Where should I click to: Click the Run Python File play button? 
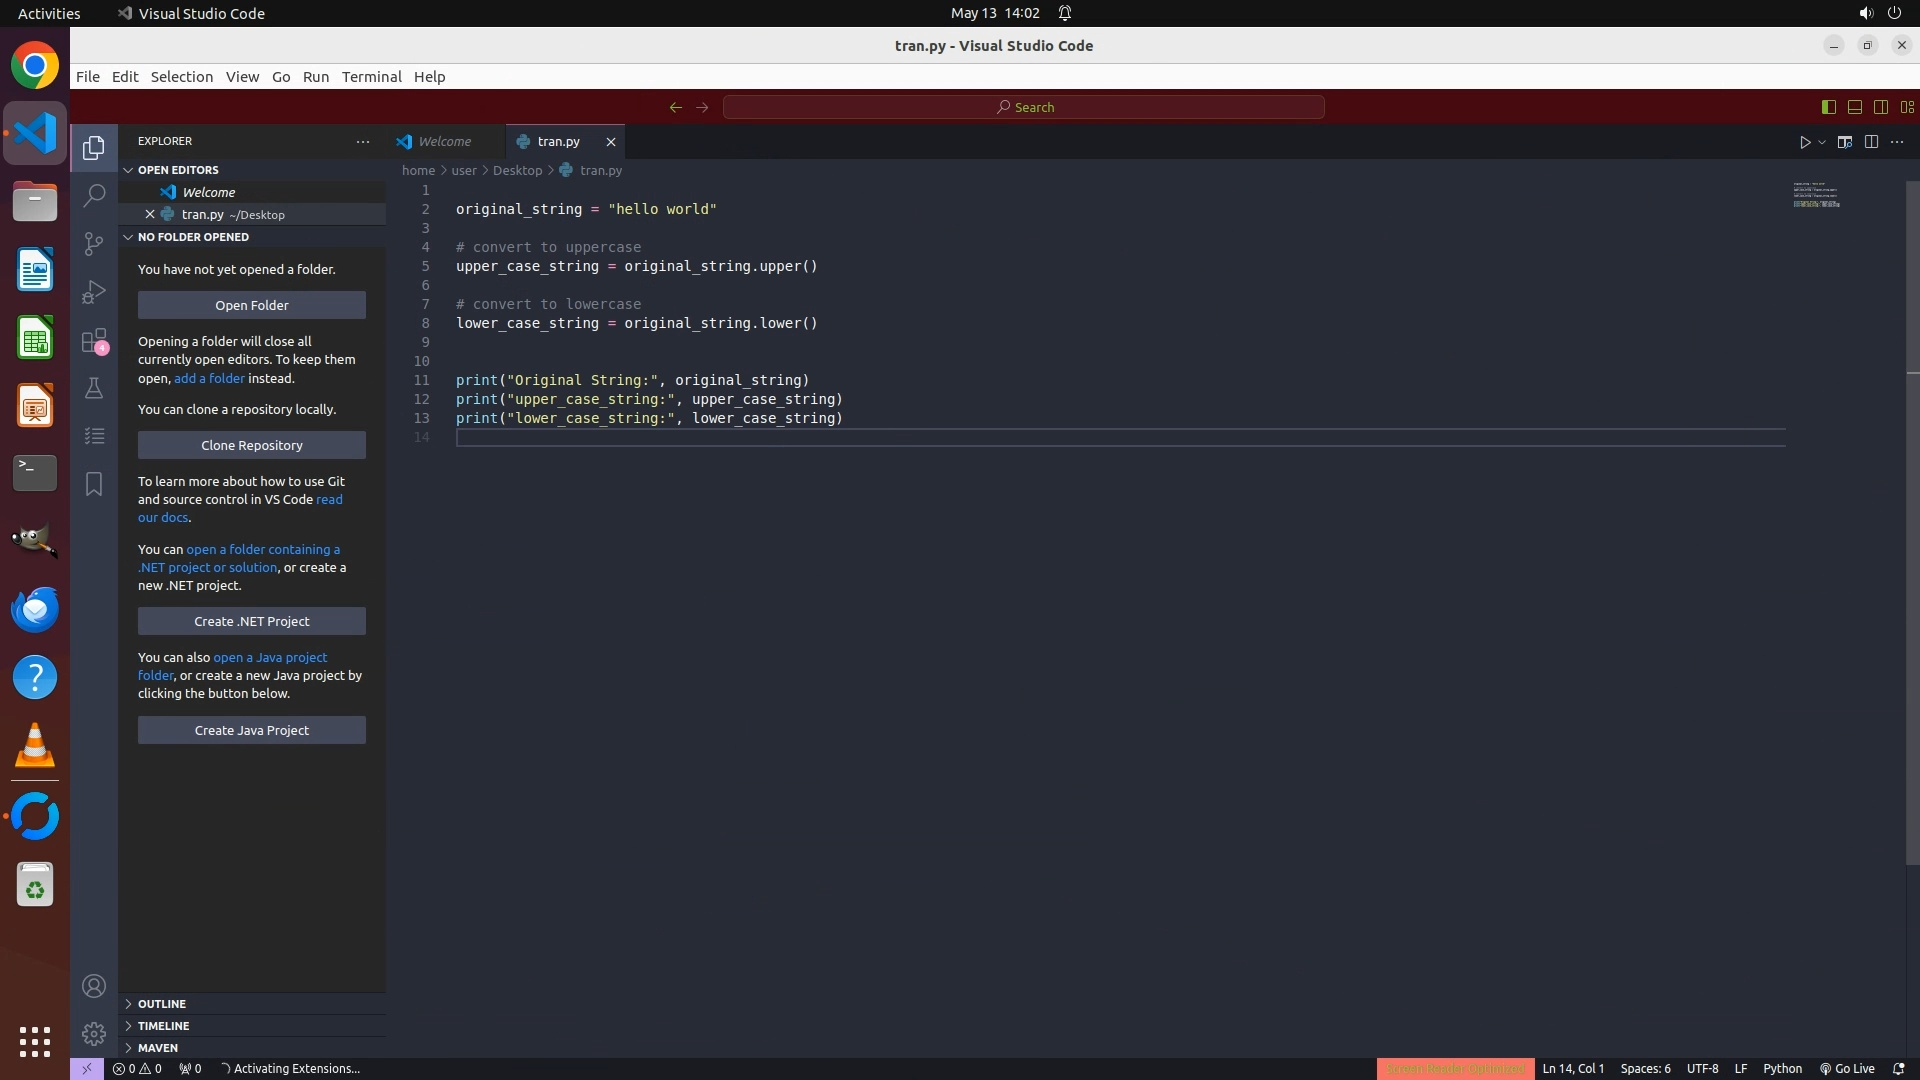point(1804,142)
